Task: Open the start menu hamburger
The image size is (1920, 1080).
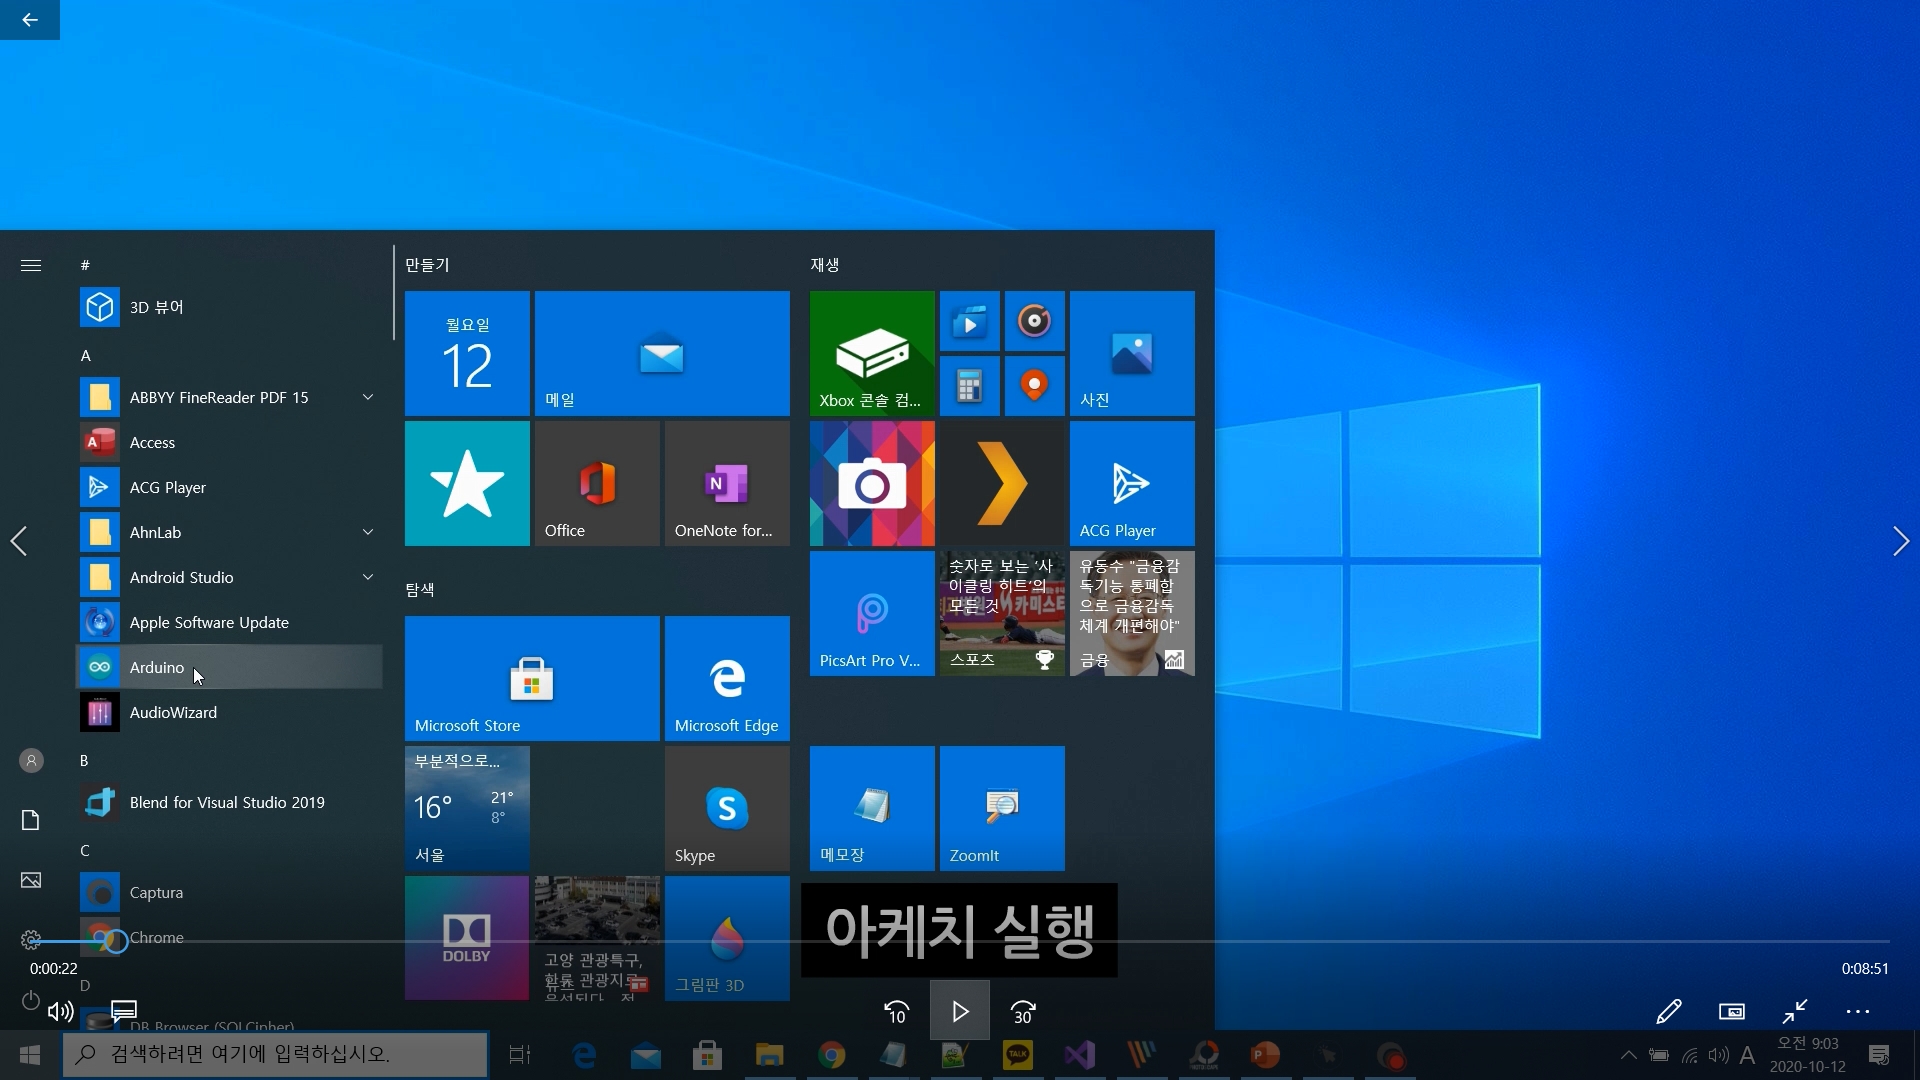Action: click(x=31, y=265)
